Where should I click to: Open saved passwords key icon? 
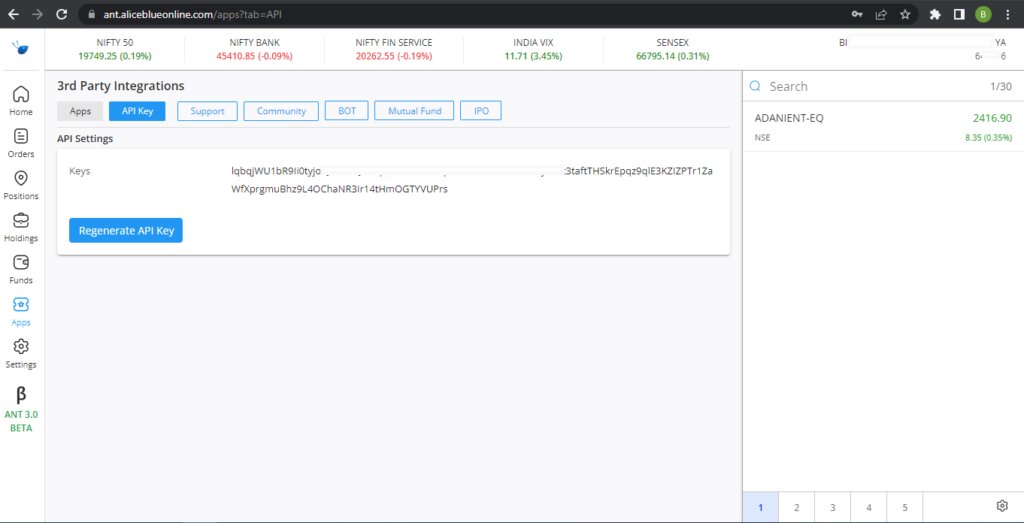click(857, 14)
